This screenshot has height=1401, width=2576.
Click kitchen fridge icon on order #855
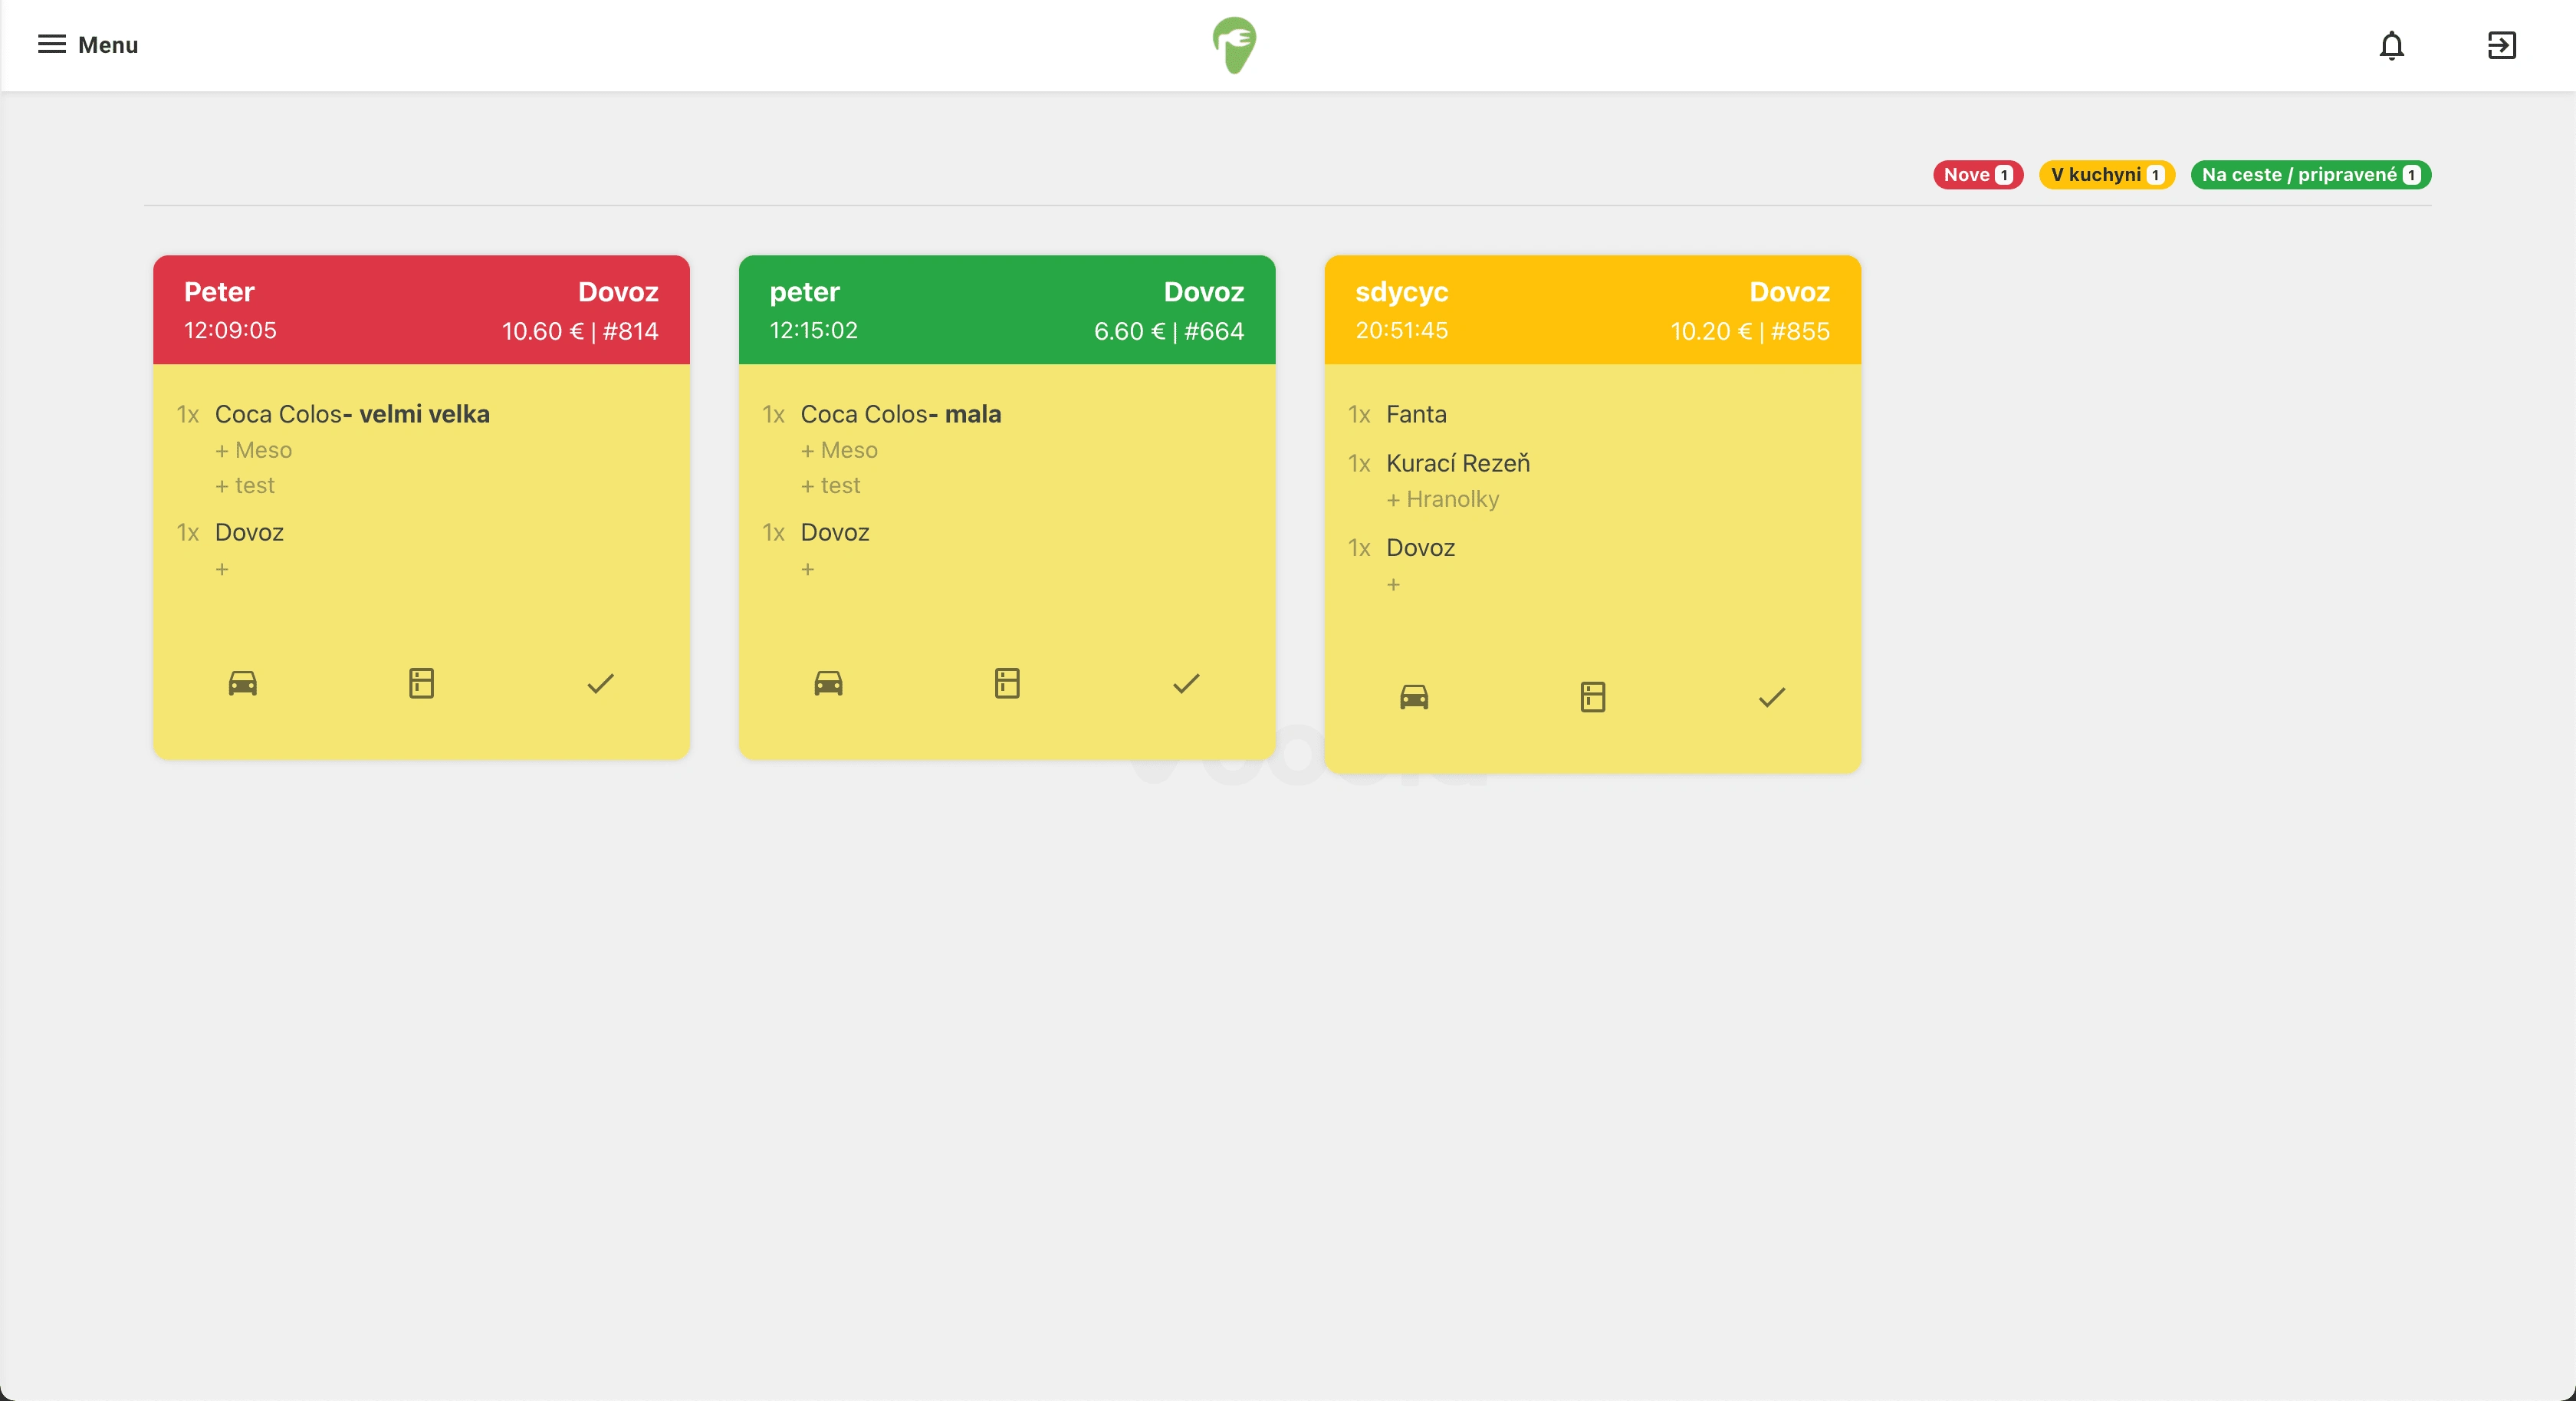(1593, 697)
